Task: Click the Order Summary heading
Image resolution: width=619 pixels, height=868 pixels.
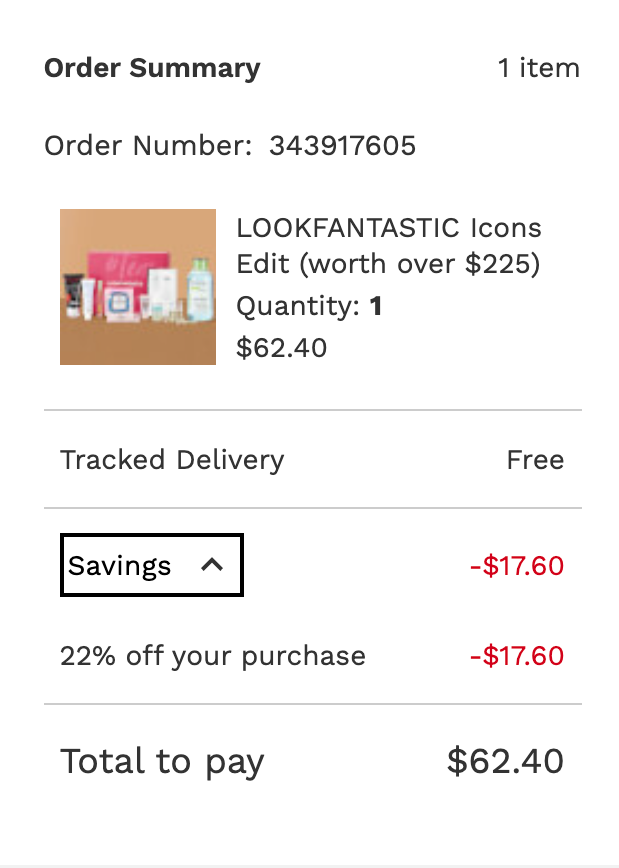Action: (x=152, y=68)
